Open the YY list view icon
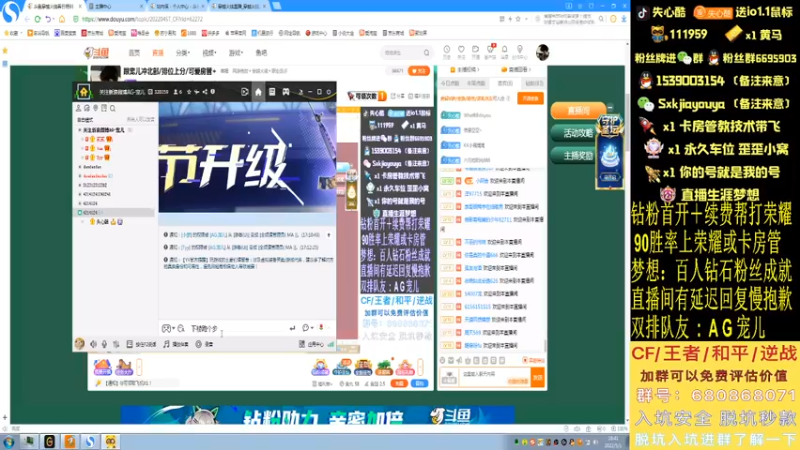This screenshot has height=450, width=800. [x=272, y=92]
